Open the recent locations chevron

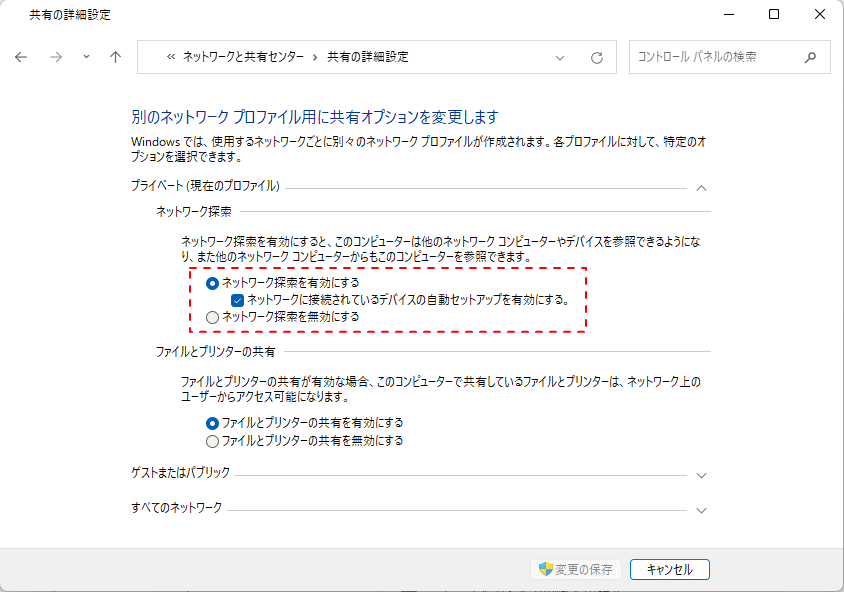(86, 57)
